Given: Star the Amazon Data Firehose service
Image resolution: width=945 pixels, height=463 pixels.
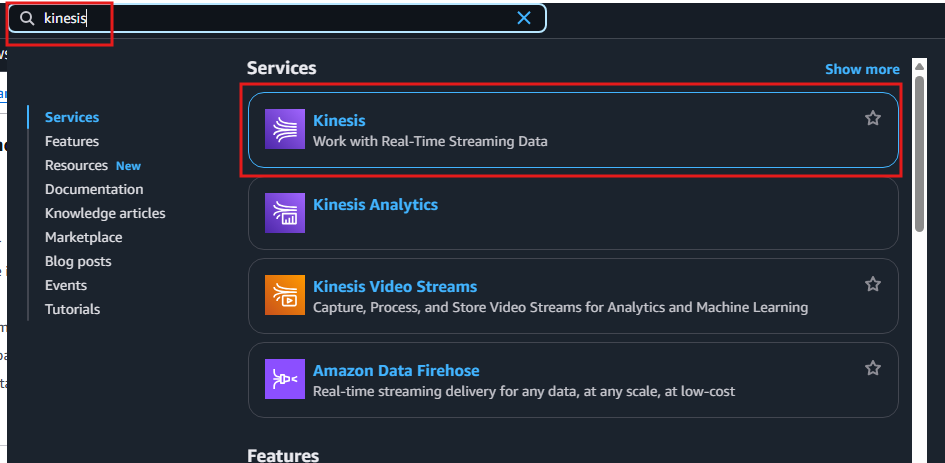Looking at the screenshot, I should 873,368.
